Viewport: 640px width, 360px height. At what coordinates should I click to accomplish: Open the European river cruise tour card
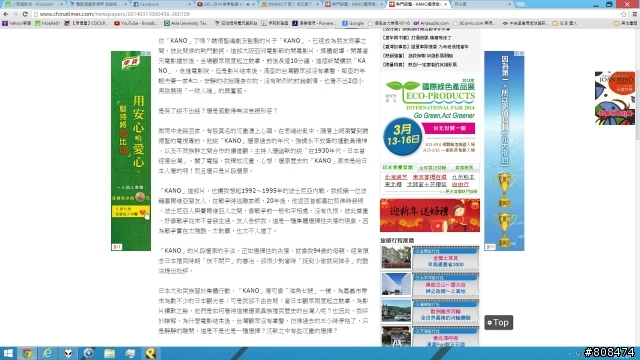445,311
